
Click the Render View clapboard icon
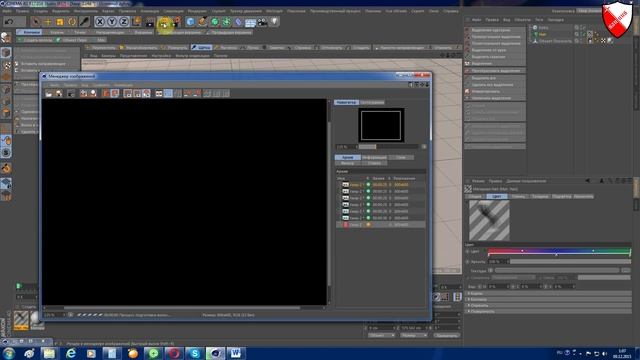pyautogui.click(x=150, y=22)
